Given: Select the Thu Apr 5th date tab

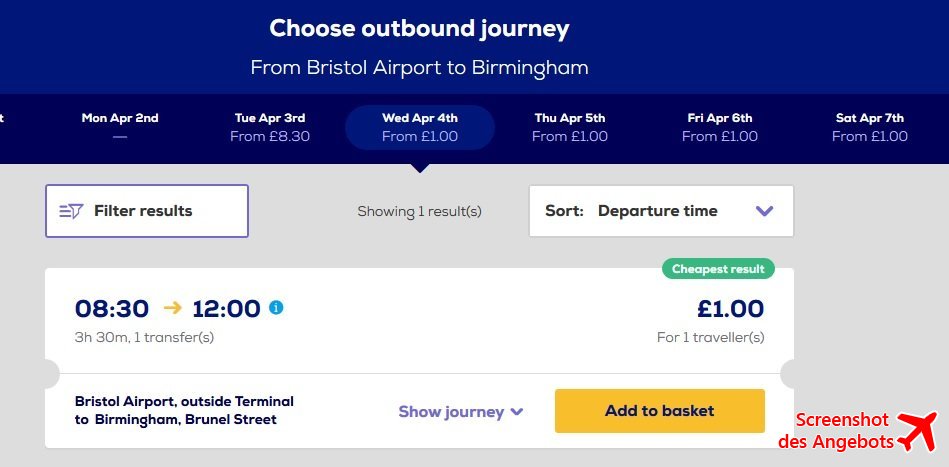Looking at the screenshot, I should [570, 127].
